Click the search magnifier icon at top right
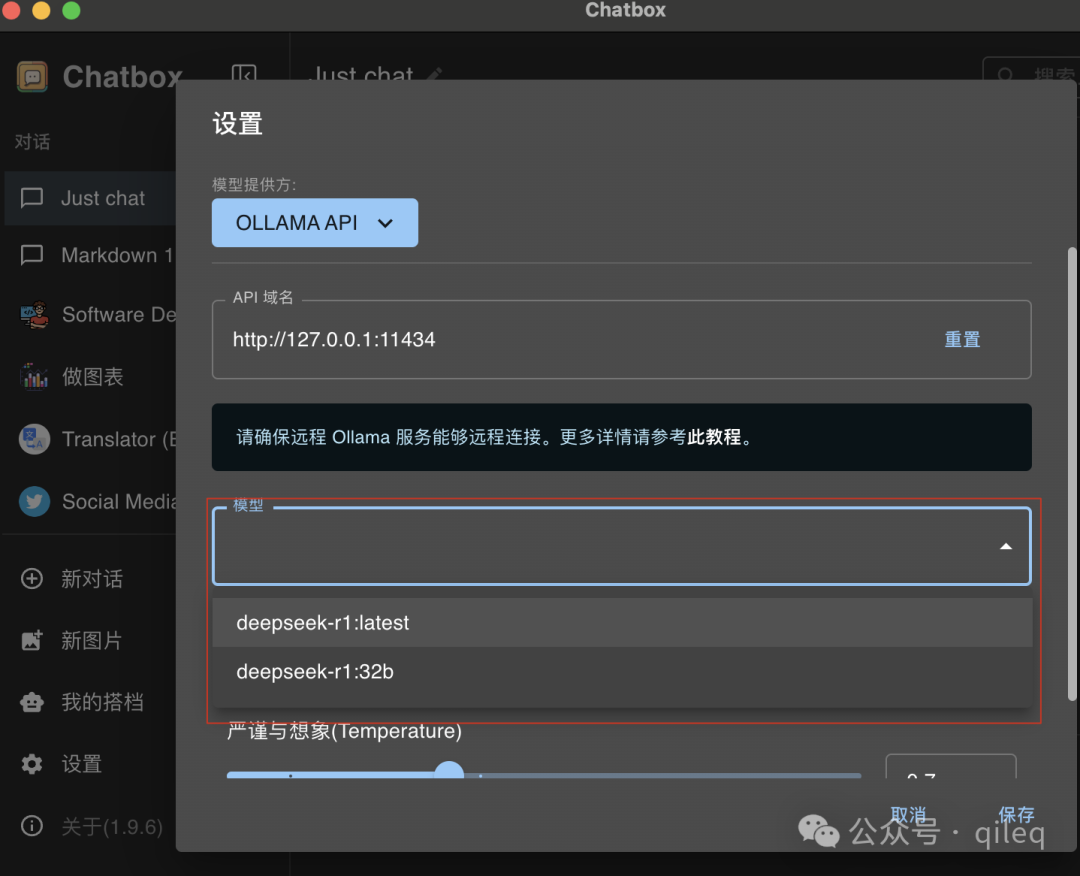This screenshot has height=876, width=1080. pyautogui.click(x=1006, y=73)
